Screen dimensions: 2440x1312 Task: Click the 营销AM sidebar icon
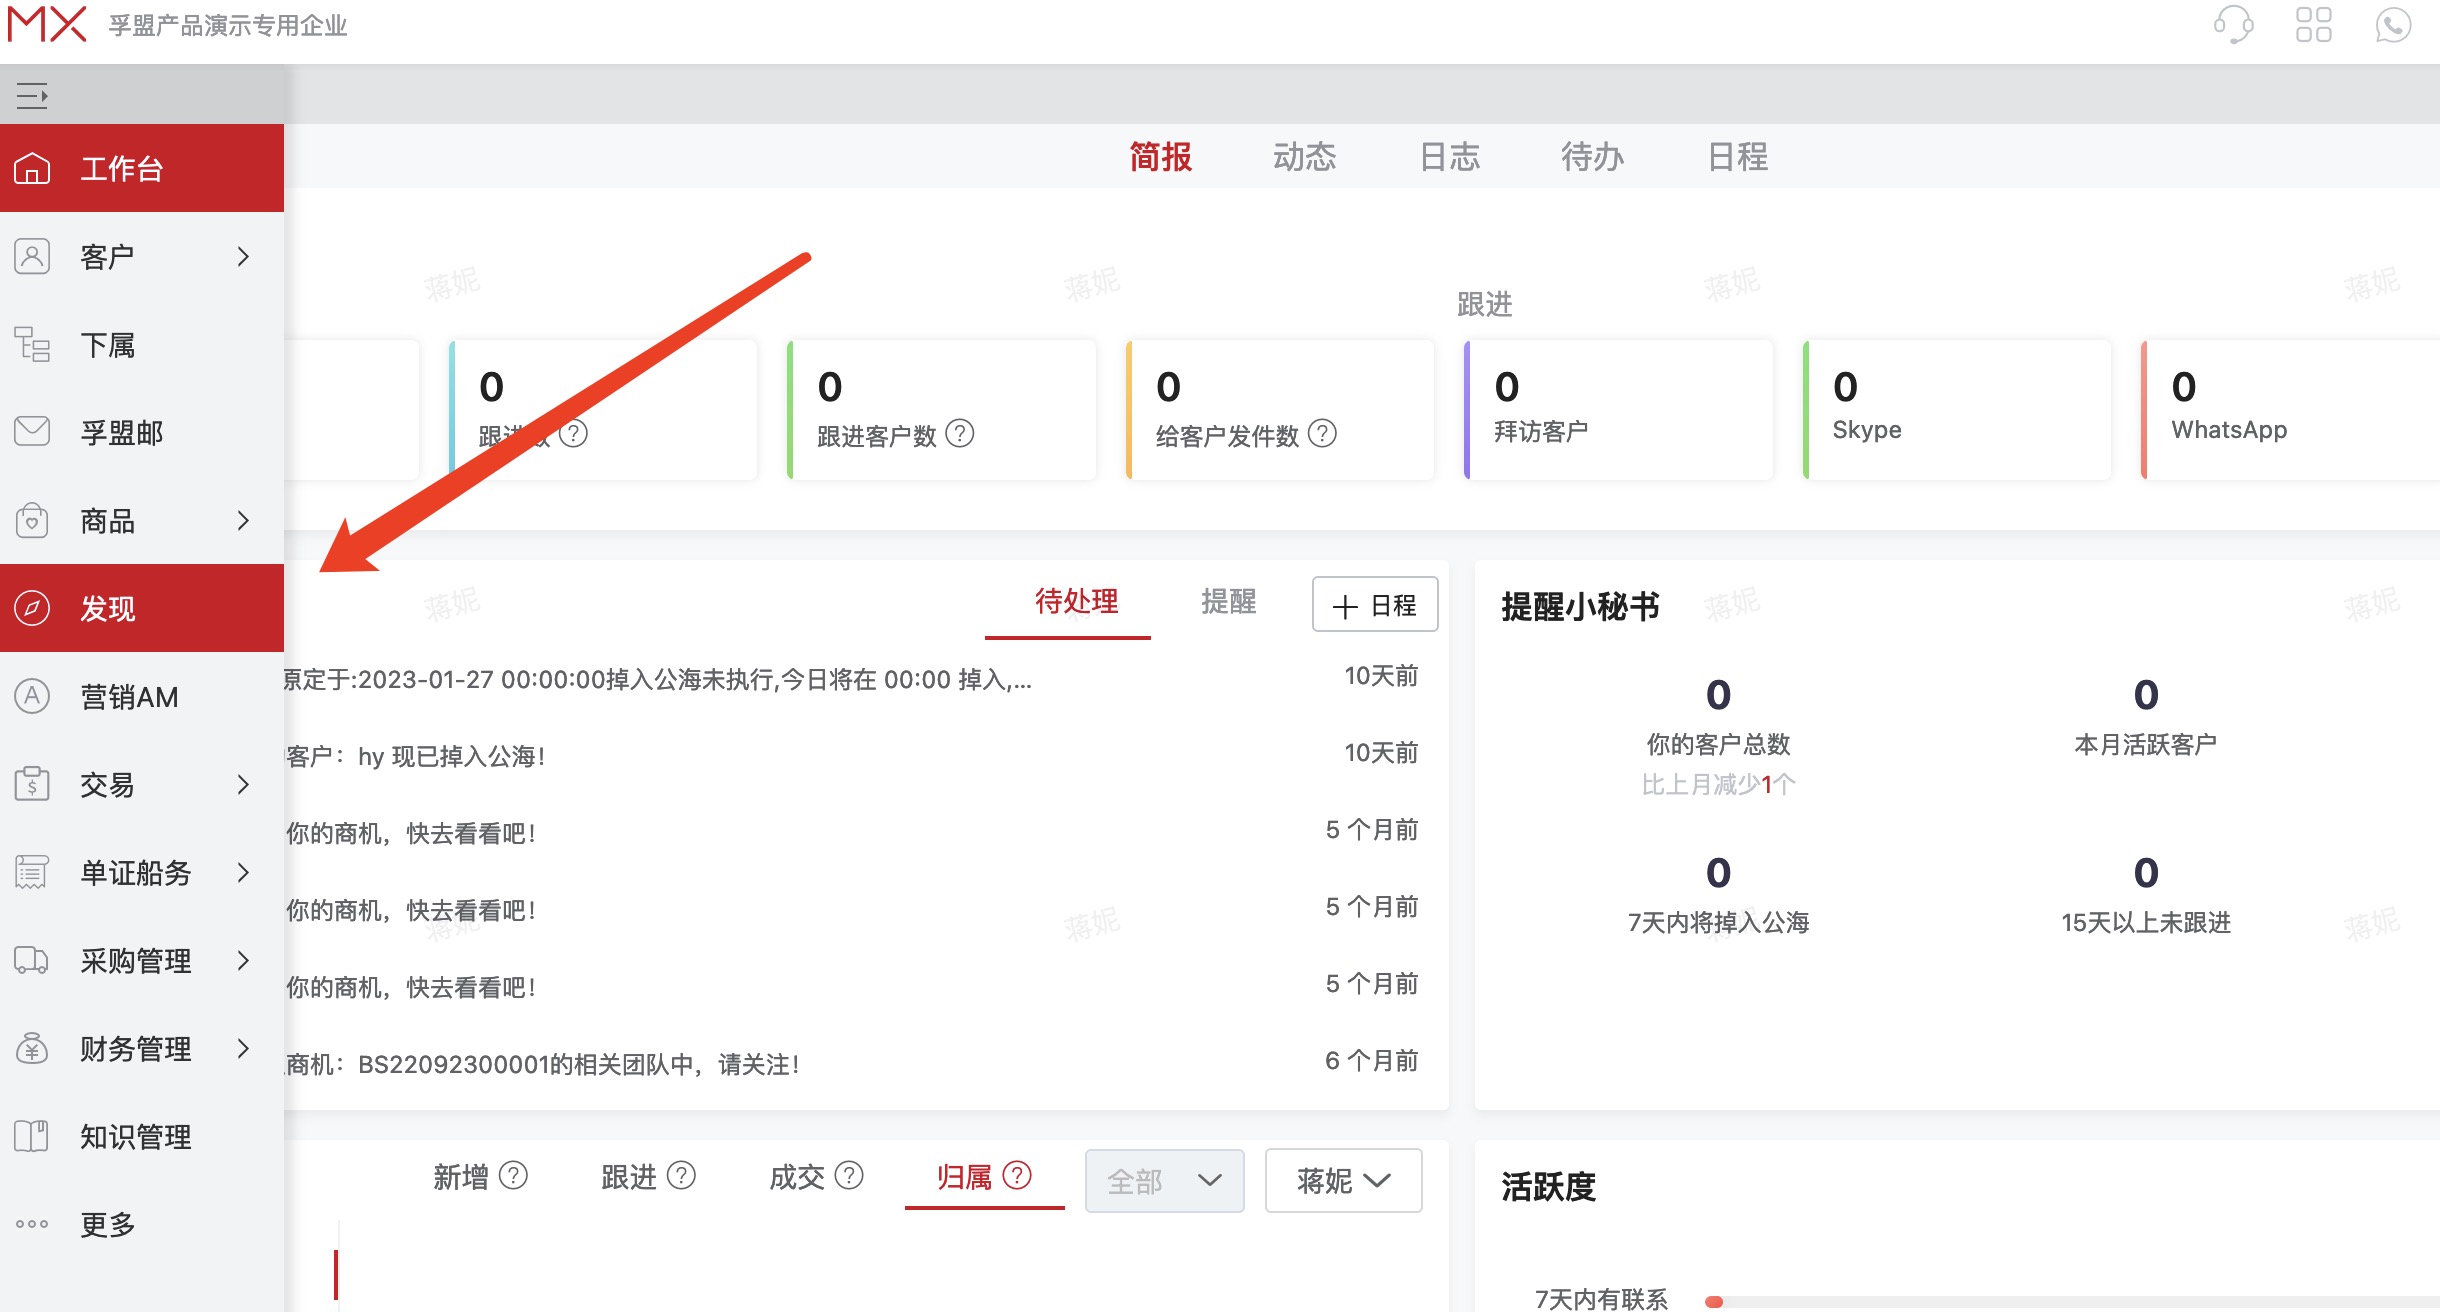click(31, 696)
